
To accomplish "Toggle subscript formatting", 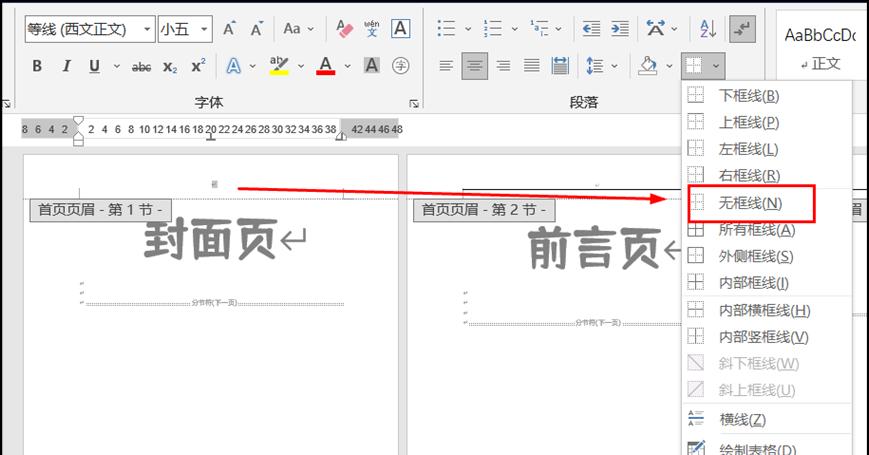I will tap(170, 67).
